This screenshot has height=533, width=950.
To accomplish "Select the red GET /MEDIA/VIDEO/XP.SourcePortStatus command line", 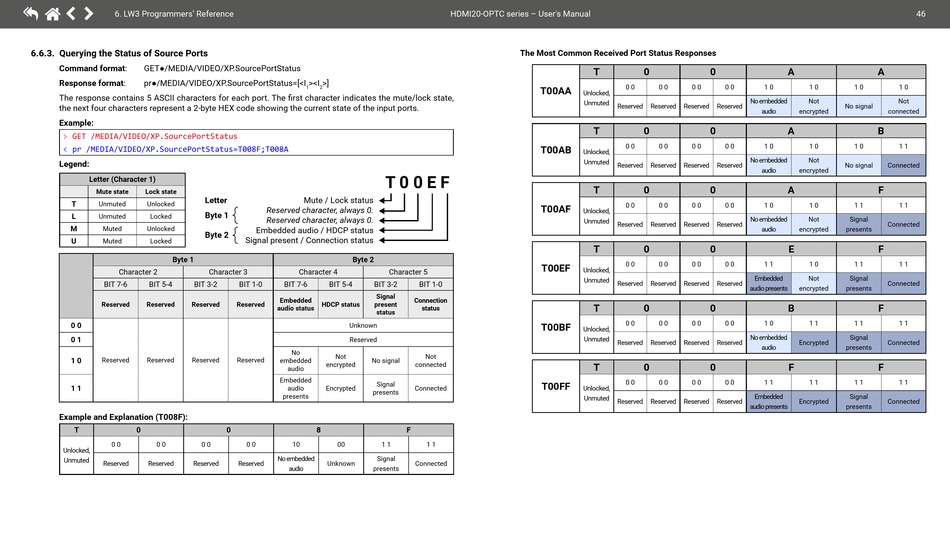I will pos(150,136).
